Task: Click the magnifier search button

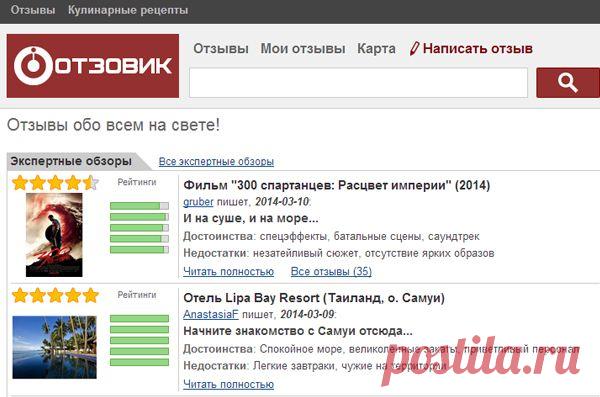Action: [x=568, y=83]
